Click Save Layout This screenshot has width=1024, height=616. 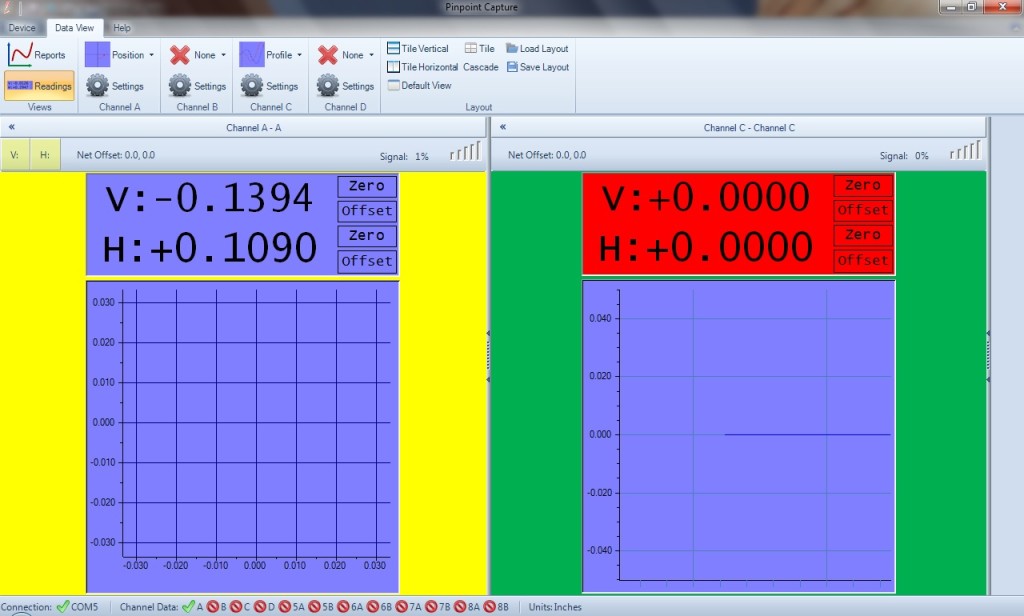[x=537, y=67]
